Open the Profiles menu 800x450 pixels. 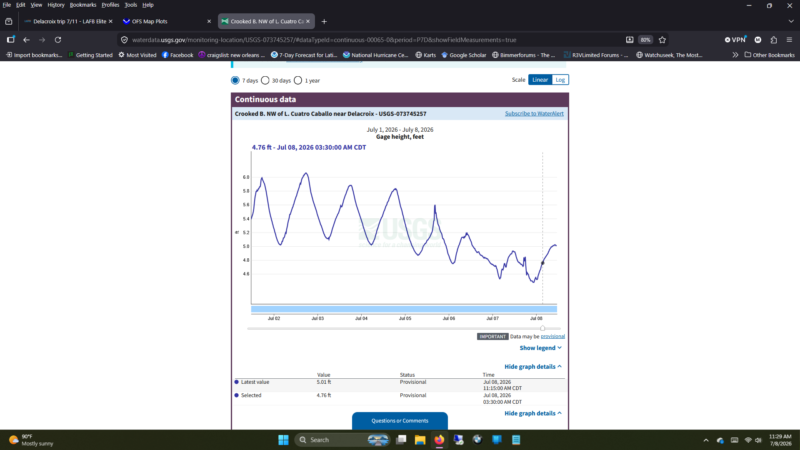[110, 5]
